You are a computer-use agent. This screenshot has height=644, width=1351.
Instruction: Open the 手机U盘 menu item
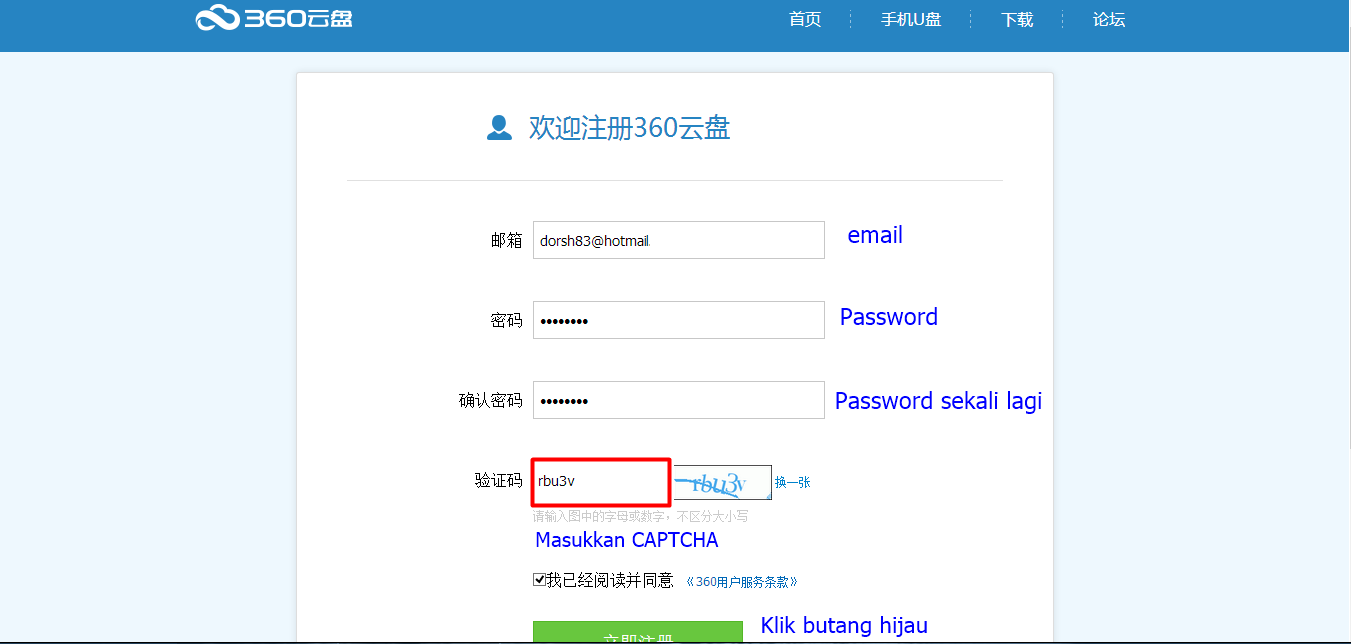(911, 19)
